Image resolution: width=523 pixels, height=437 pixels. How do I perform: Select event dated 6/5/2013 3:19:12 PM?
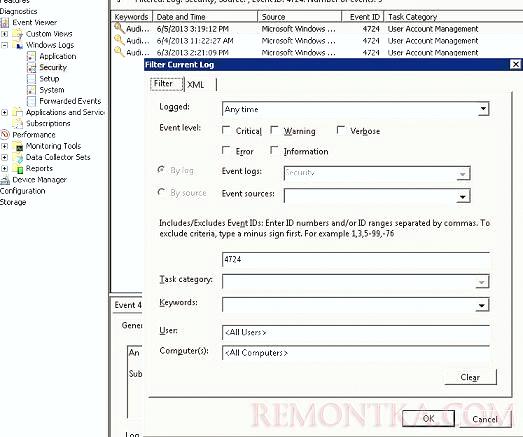pos(317,29)
